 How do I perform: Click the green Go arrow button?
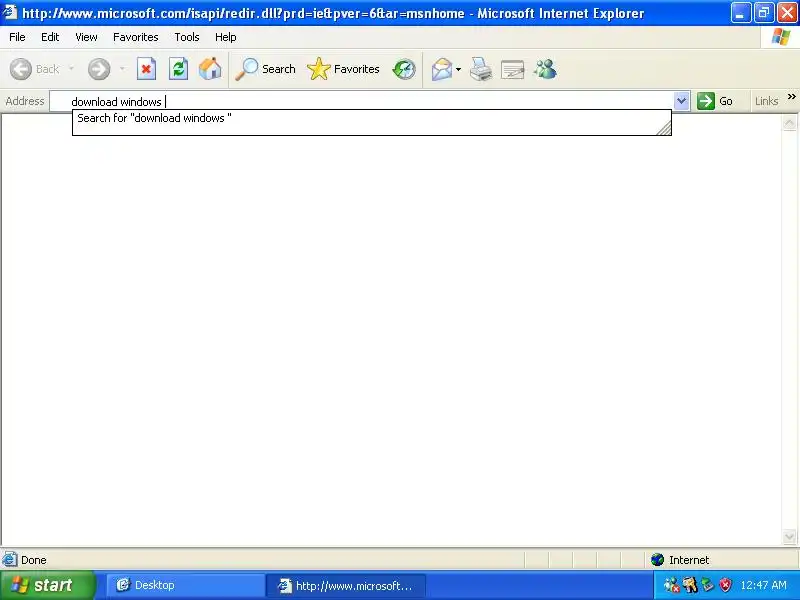[x=706, y=101]
